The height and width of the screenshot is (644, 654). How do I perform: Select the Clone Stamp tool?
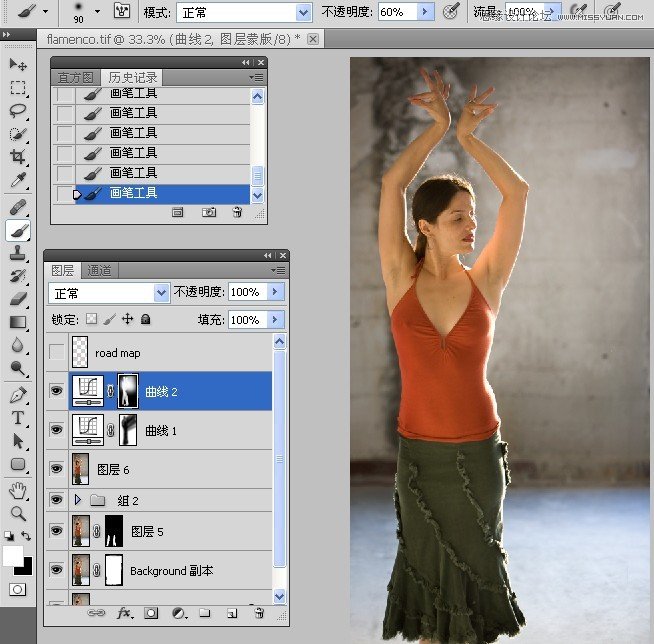[x=18, y=253]
